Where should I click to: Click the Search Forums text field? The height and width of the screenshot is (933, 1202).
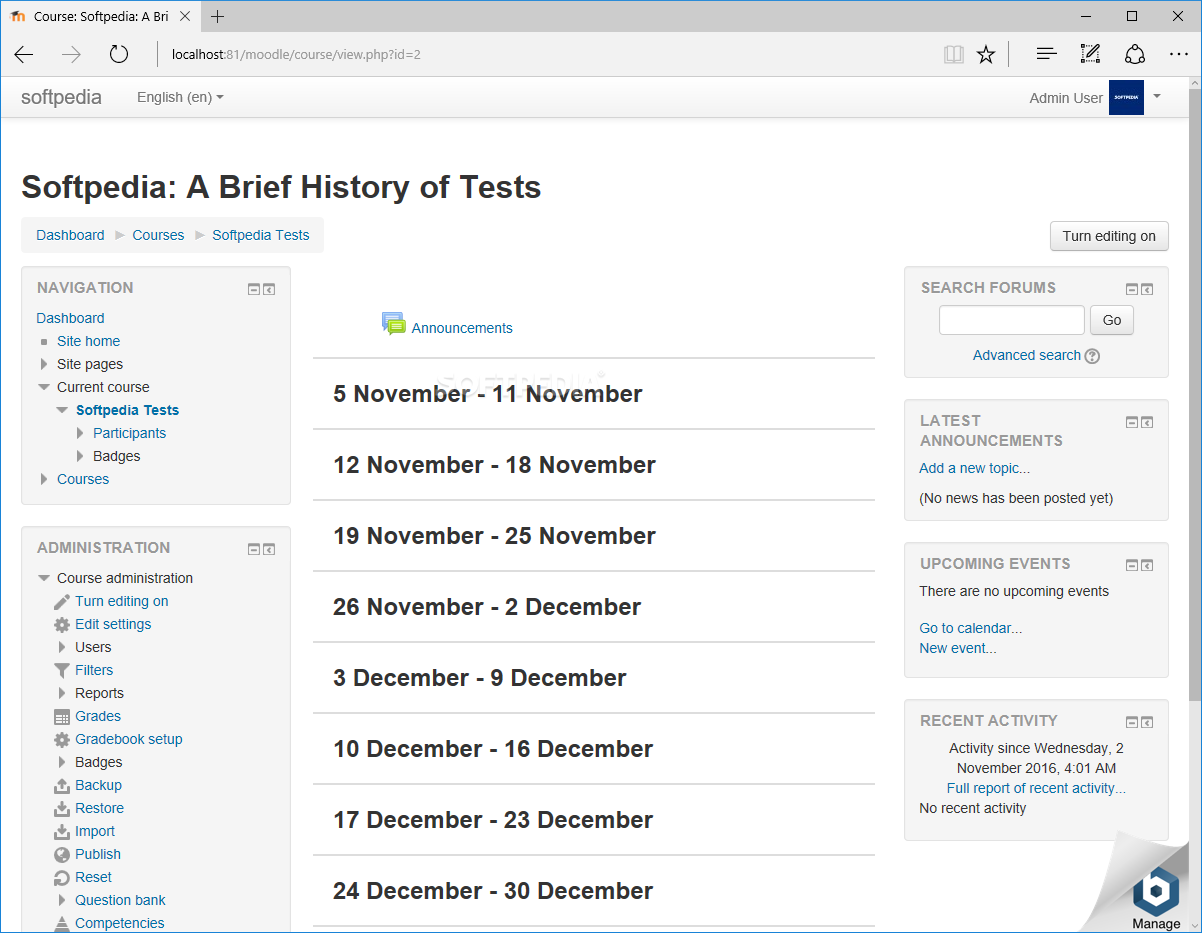point(1012,320)
